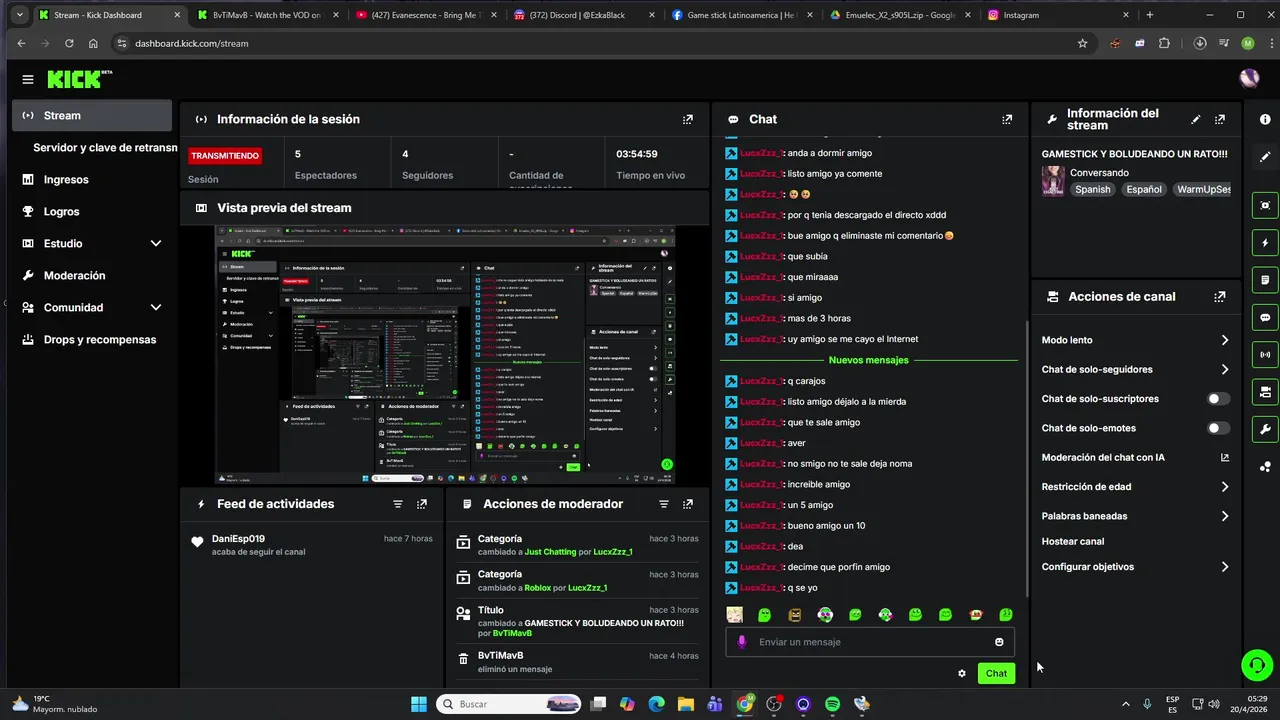
Task: Expand Chat de solo-seguidores options
Action: pyautogui.click(x=1225, y=370)
